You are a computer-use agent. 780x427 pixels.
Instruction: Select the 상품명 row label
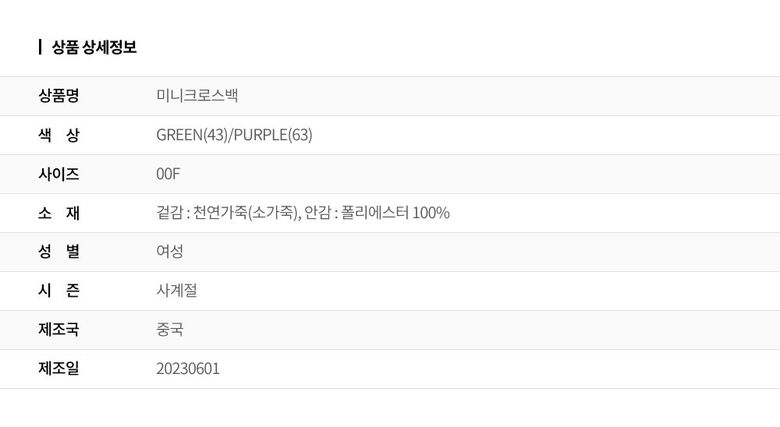(x=59, y=96)
